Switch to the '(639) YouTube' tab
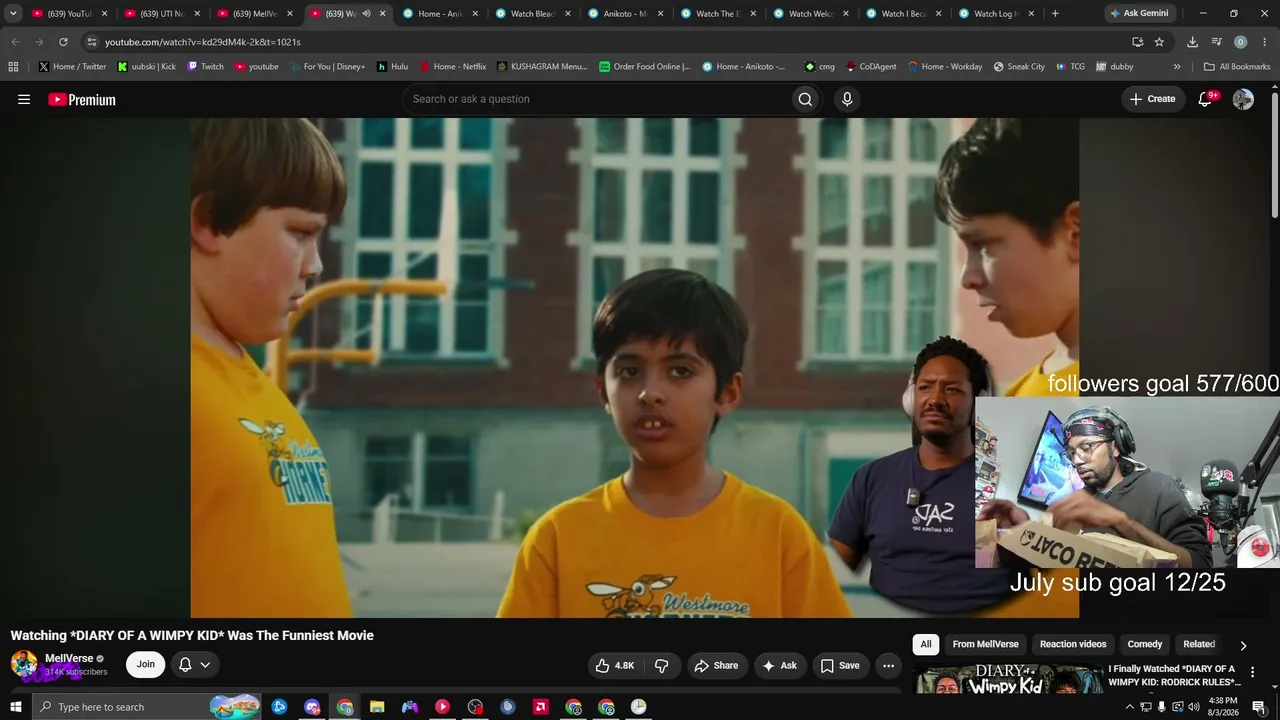This screenshot has height=720, width=1280. tap(70, 14)
